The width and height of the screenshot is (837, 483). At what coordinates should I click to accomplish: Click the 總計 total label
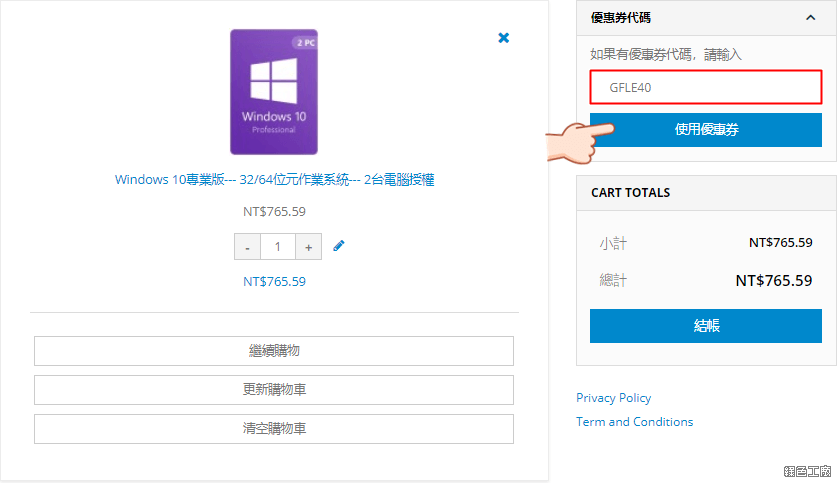(x=613, y=280)
